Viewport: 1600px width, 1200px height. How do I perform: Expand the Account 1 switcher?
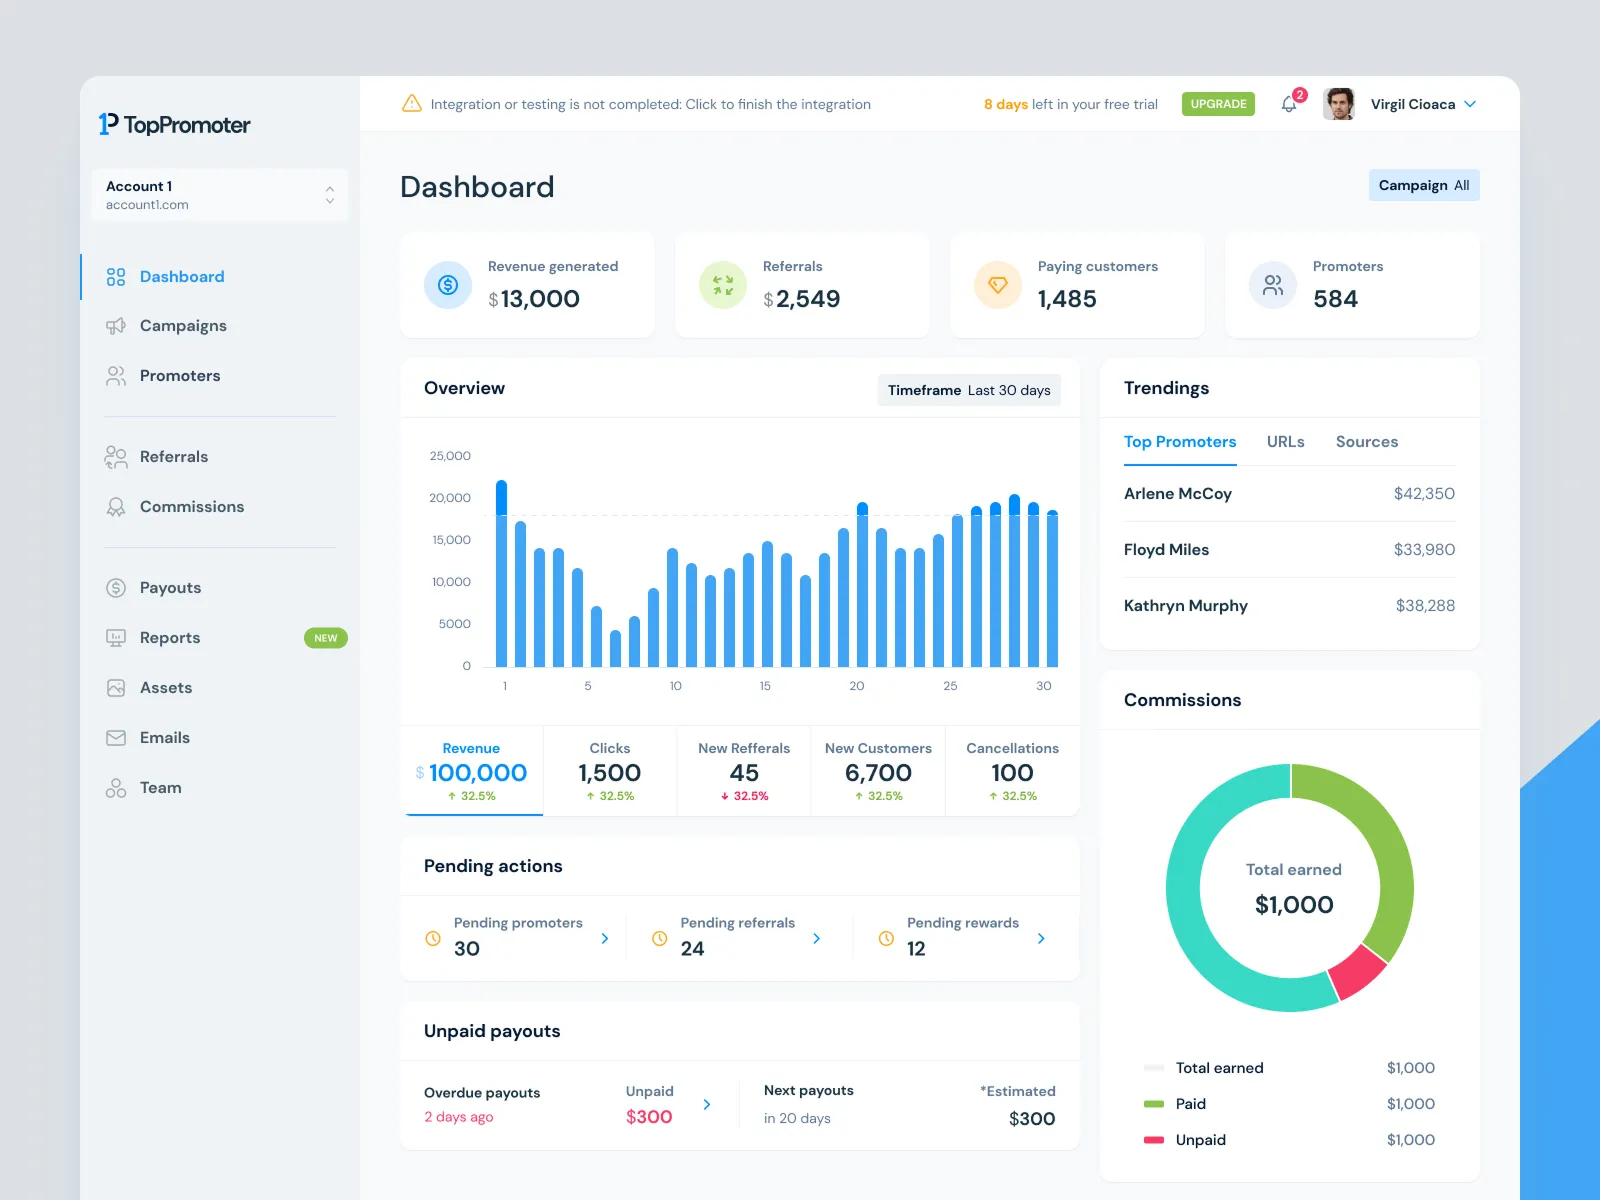coord(220,195)
